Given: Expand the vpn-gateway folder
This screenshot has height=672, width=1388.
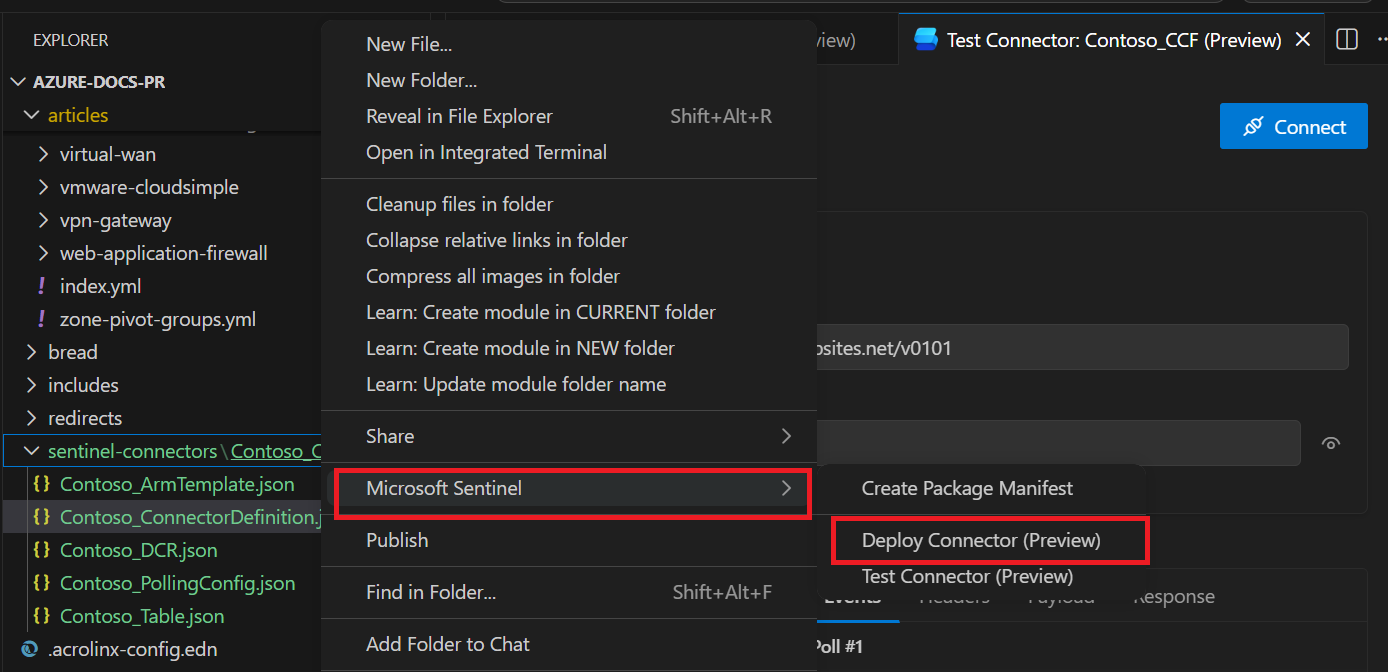Looking at the screenshot, I should tap(43, 220).
